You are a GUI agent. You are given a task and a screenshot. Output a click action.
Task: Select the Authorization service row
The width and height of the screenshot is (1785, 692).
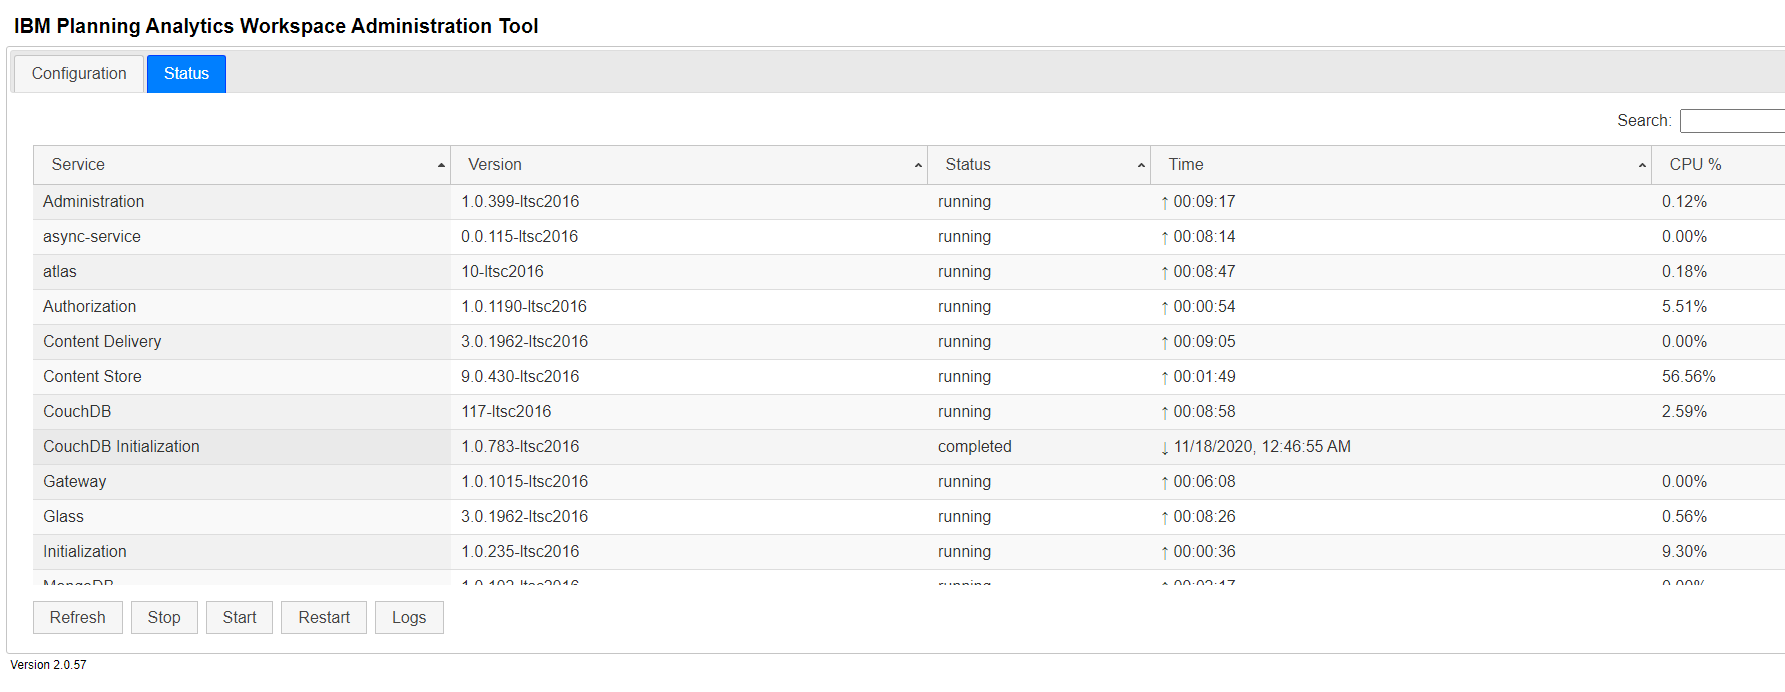coord(909,307)
